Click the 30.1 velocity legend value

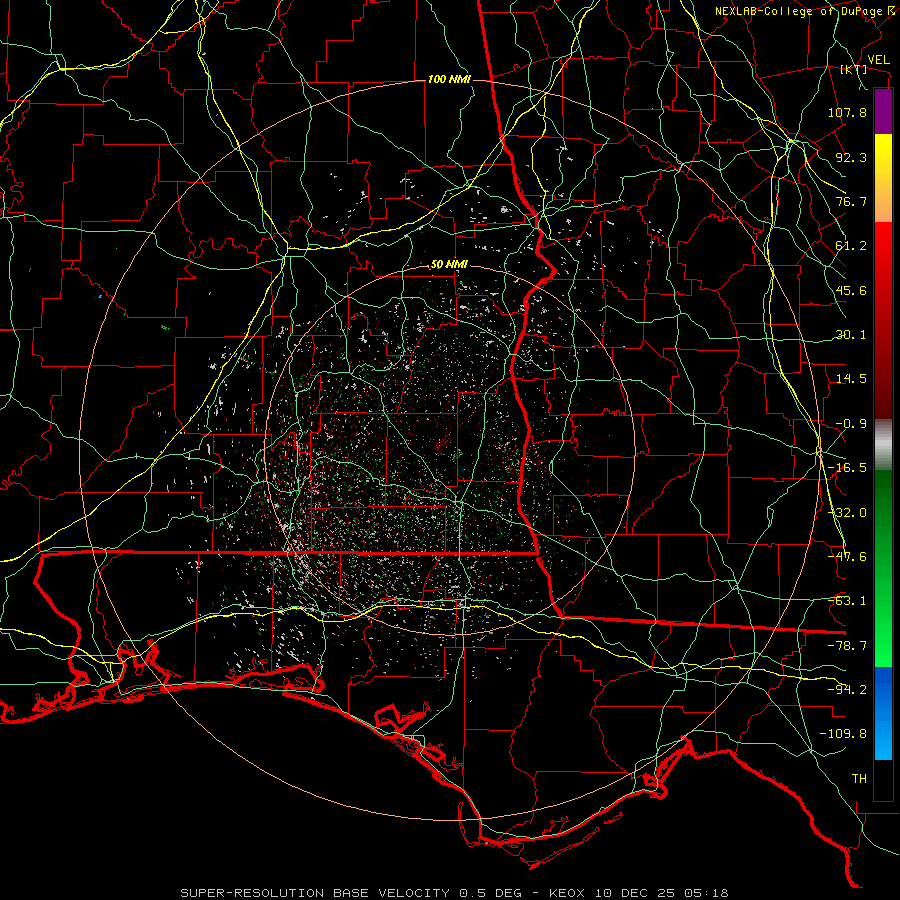pos(851,335)
